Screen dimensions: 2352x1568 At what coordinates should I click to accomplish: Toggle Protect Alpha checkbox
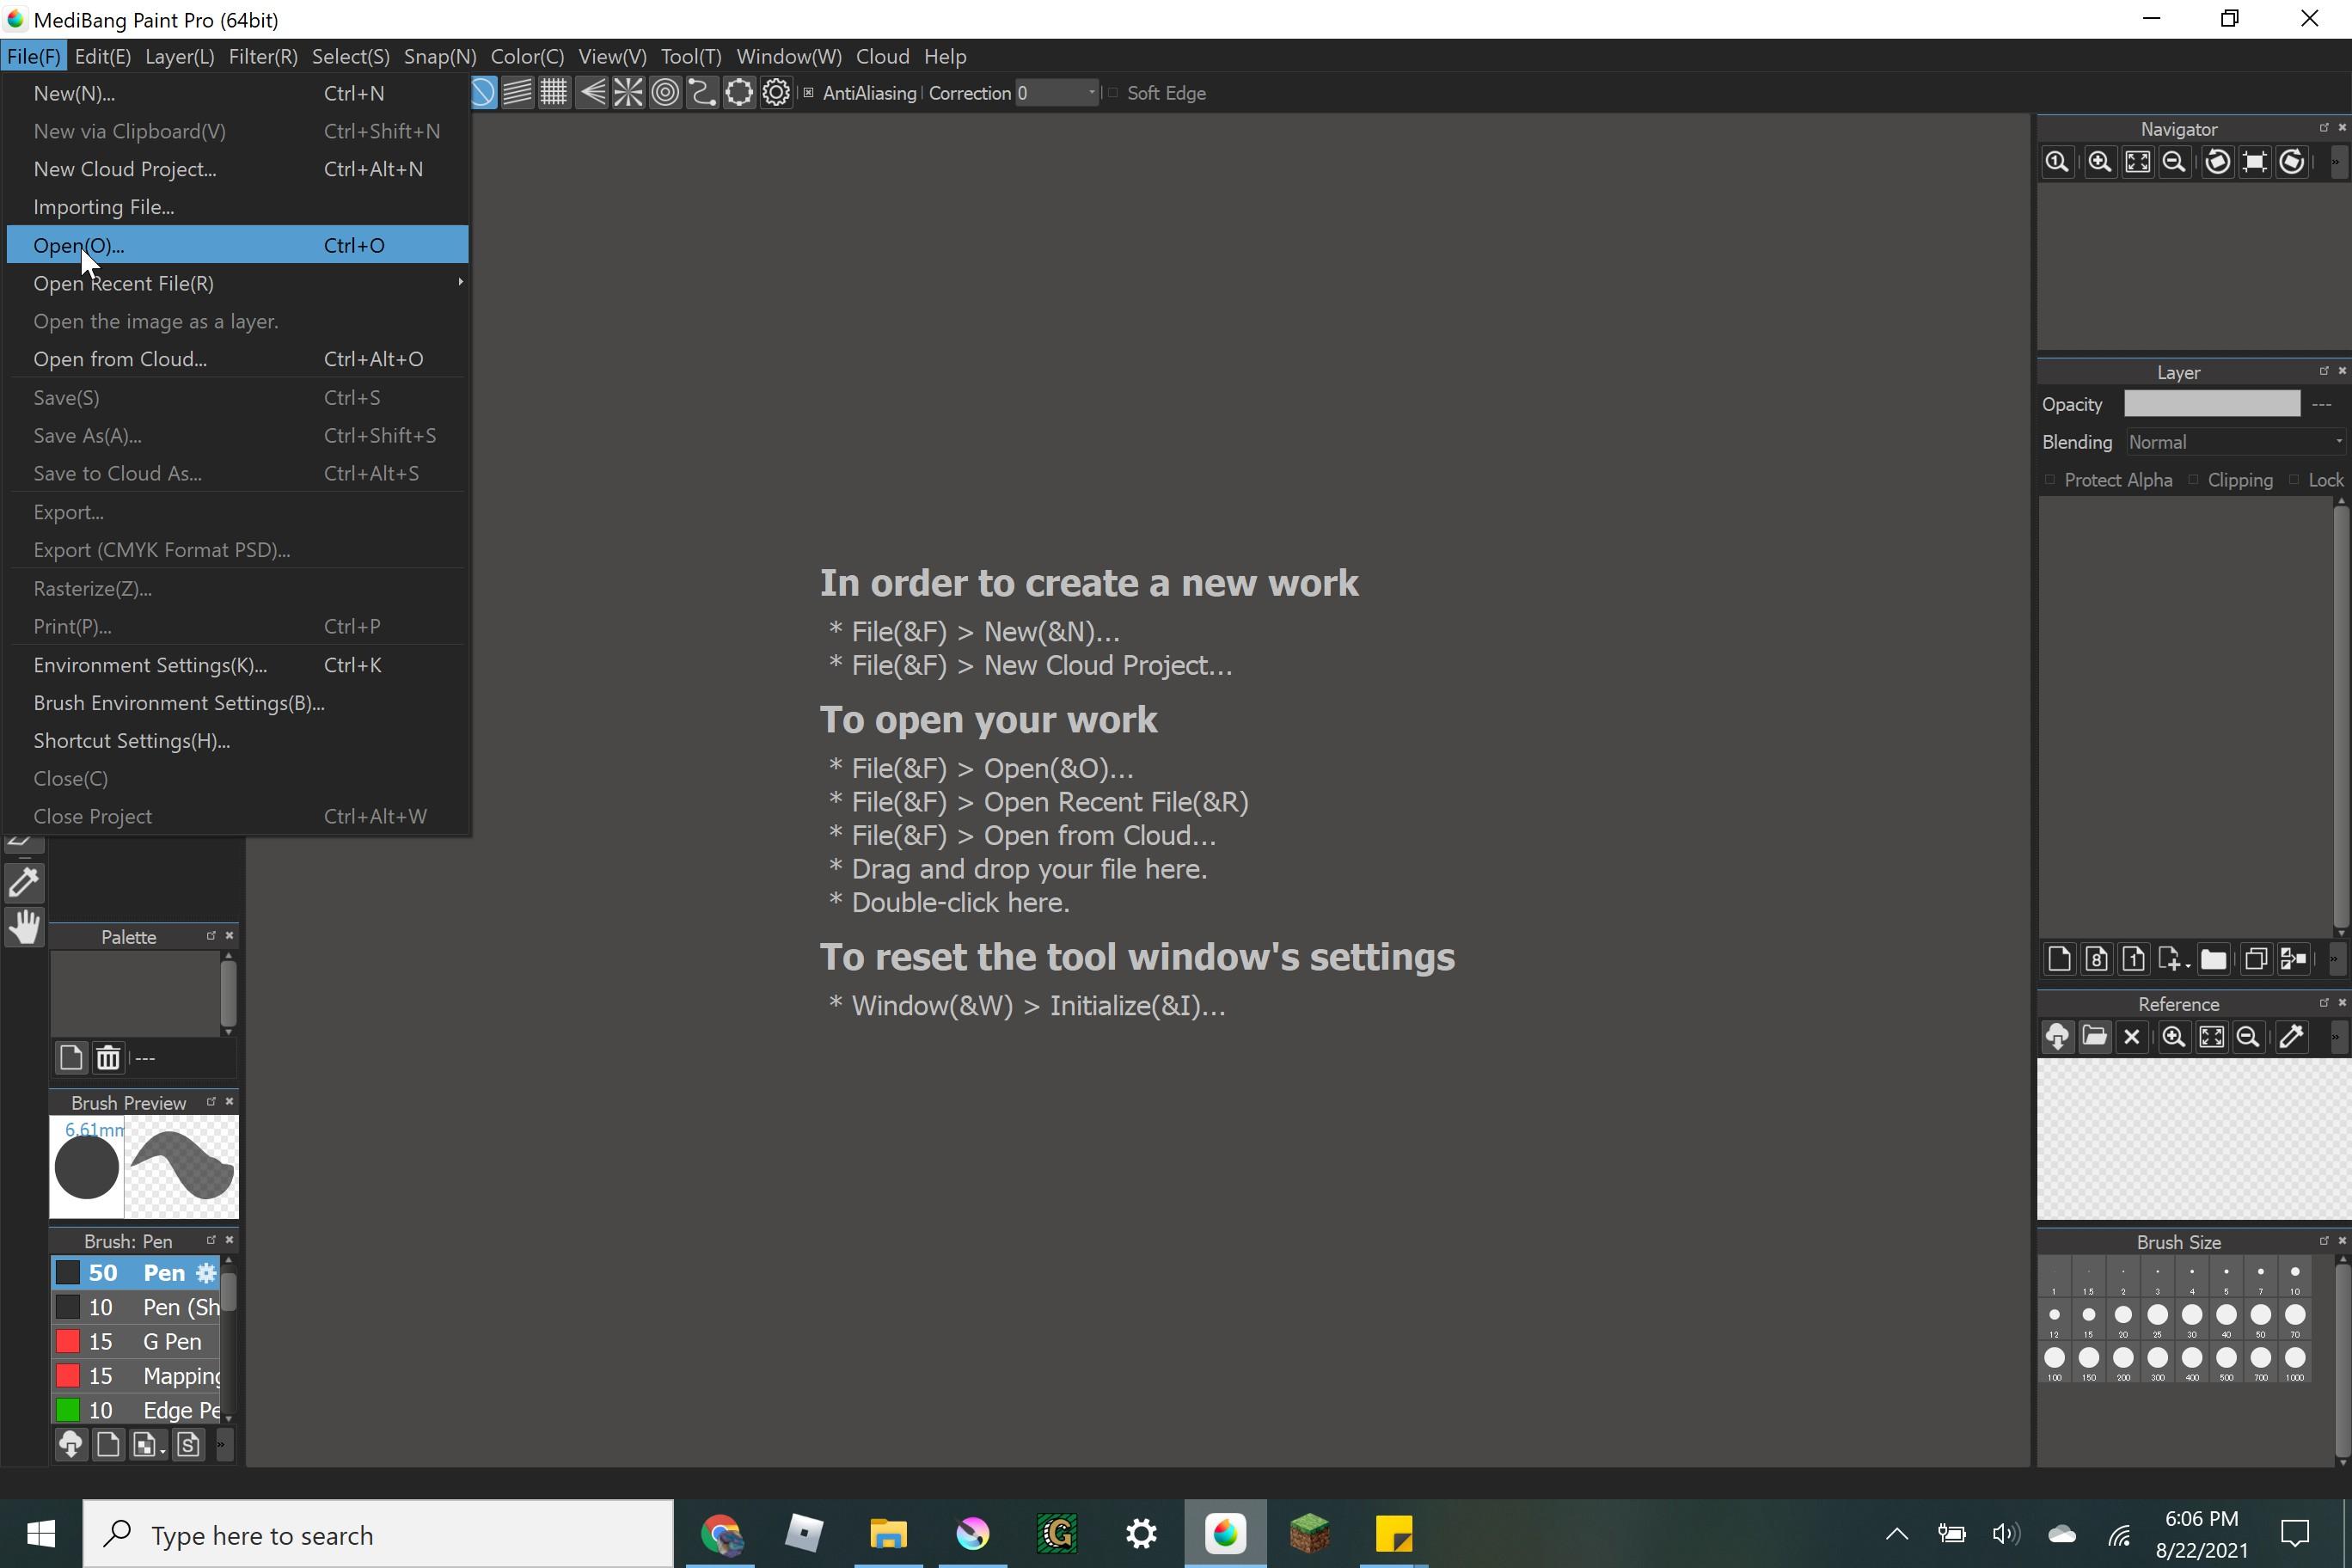(2050, 480)
